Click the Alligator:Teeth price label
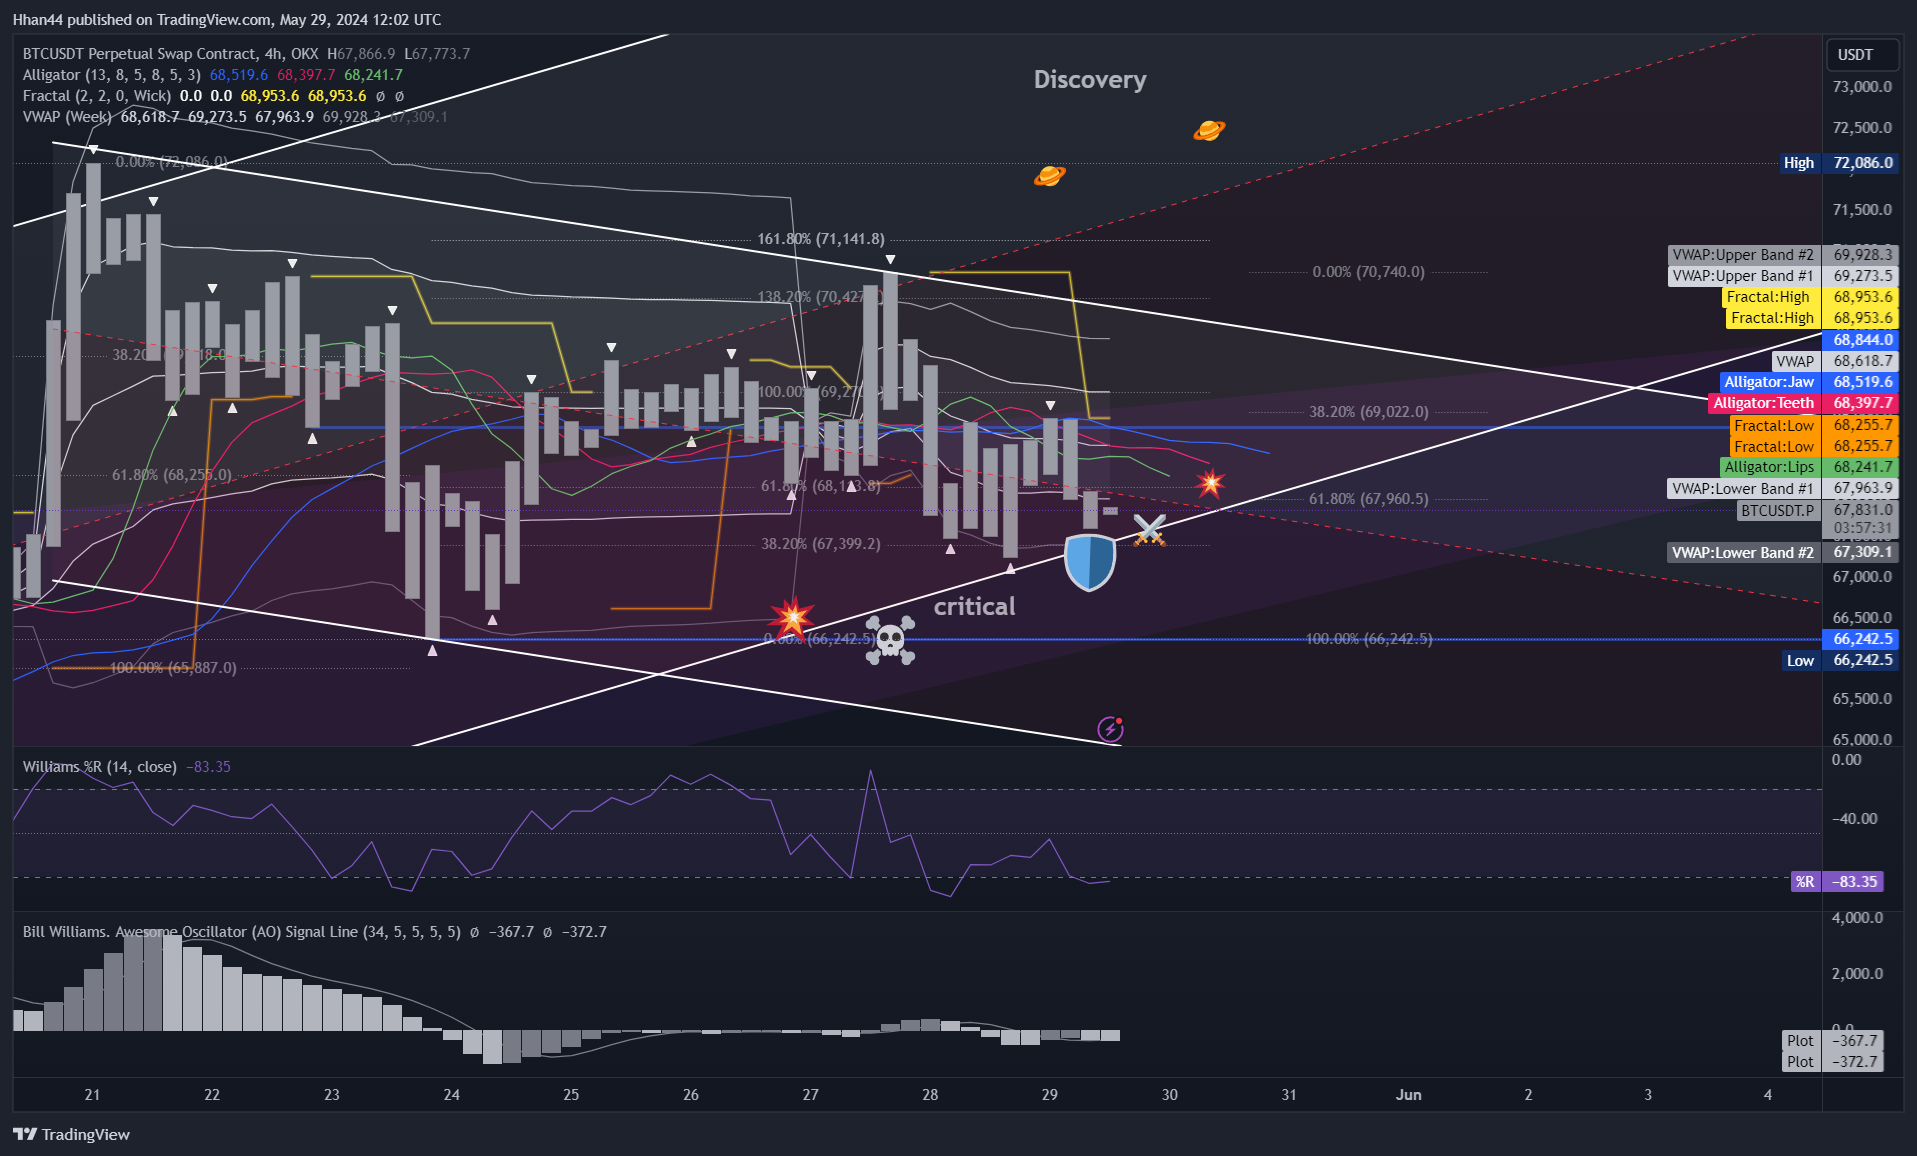1917x1156 pixels. pyautogui.click(x=1803, y=403)
